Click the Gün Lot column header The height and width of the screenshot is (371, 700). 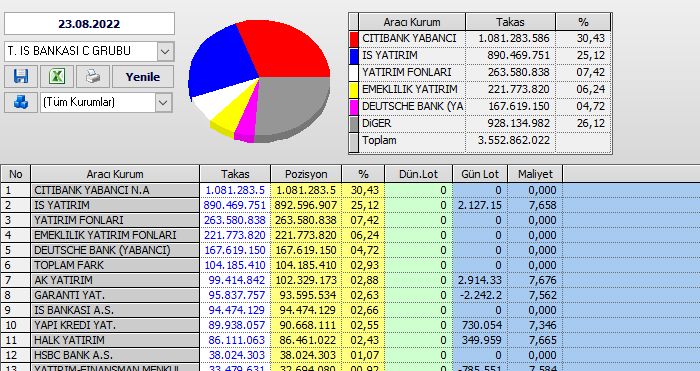(x=480, y=174)
